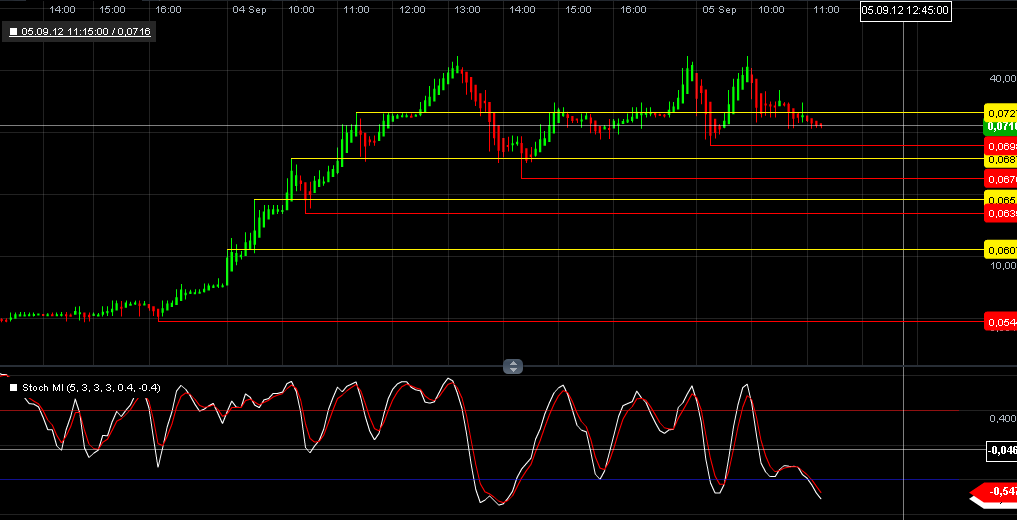Click the 04 Sep date on time axis
The image size is (1017, 520).
pyautogui.click(x=248, y=9)
